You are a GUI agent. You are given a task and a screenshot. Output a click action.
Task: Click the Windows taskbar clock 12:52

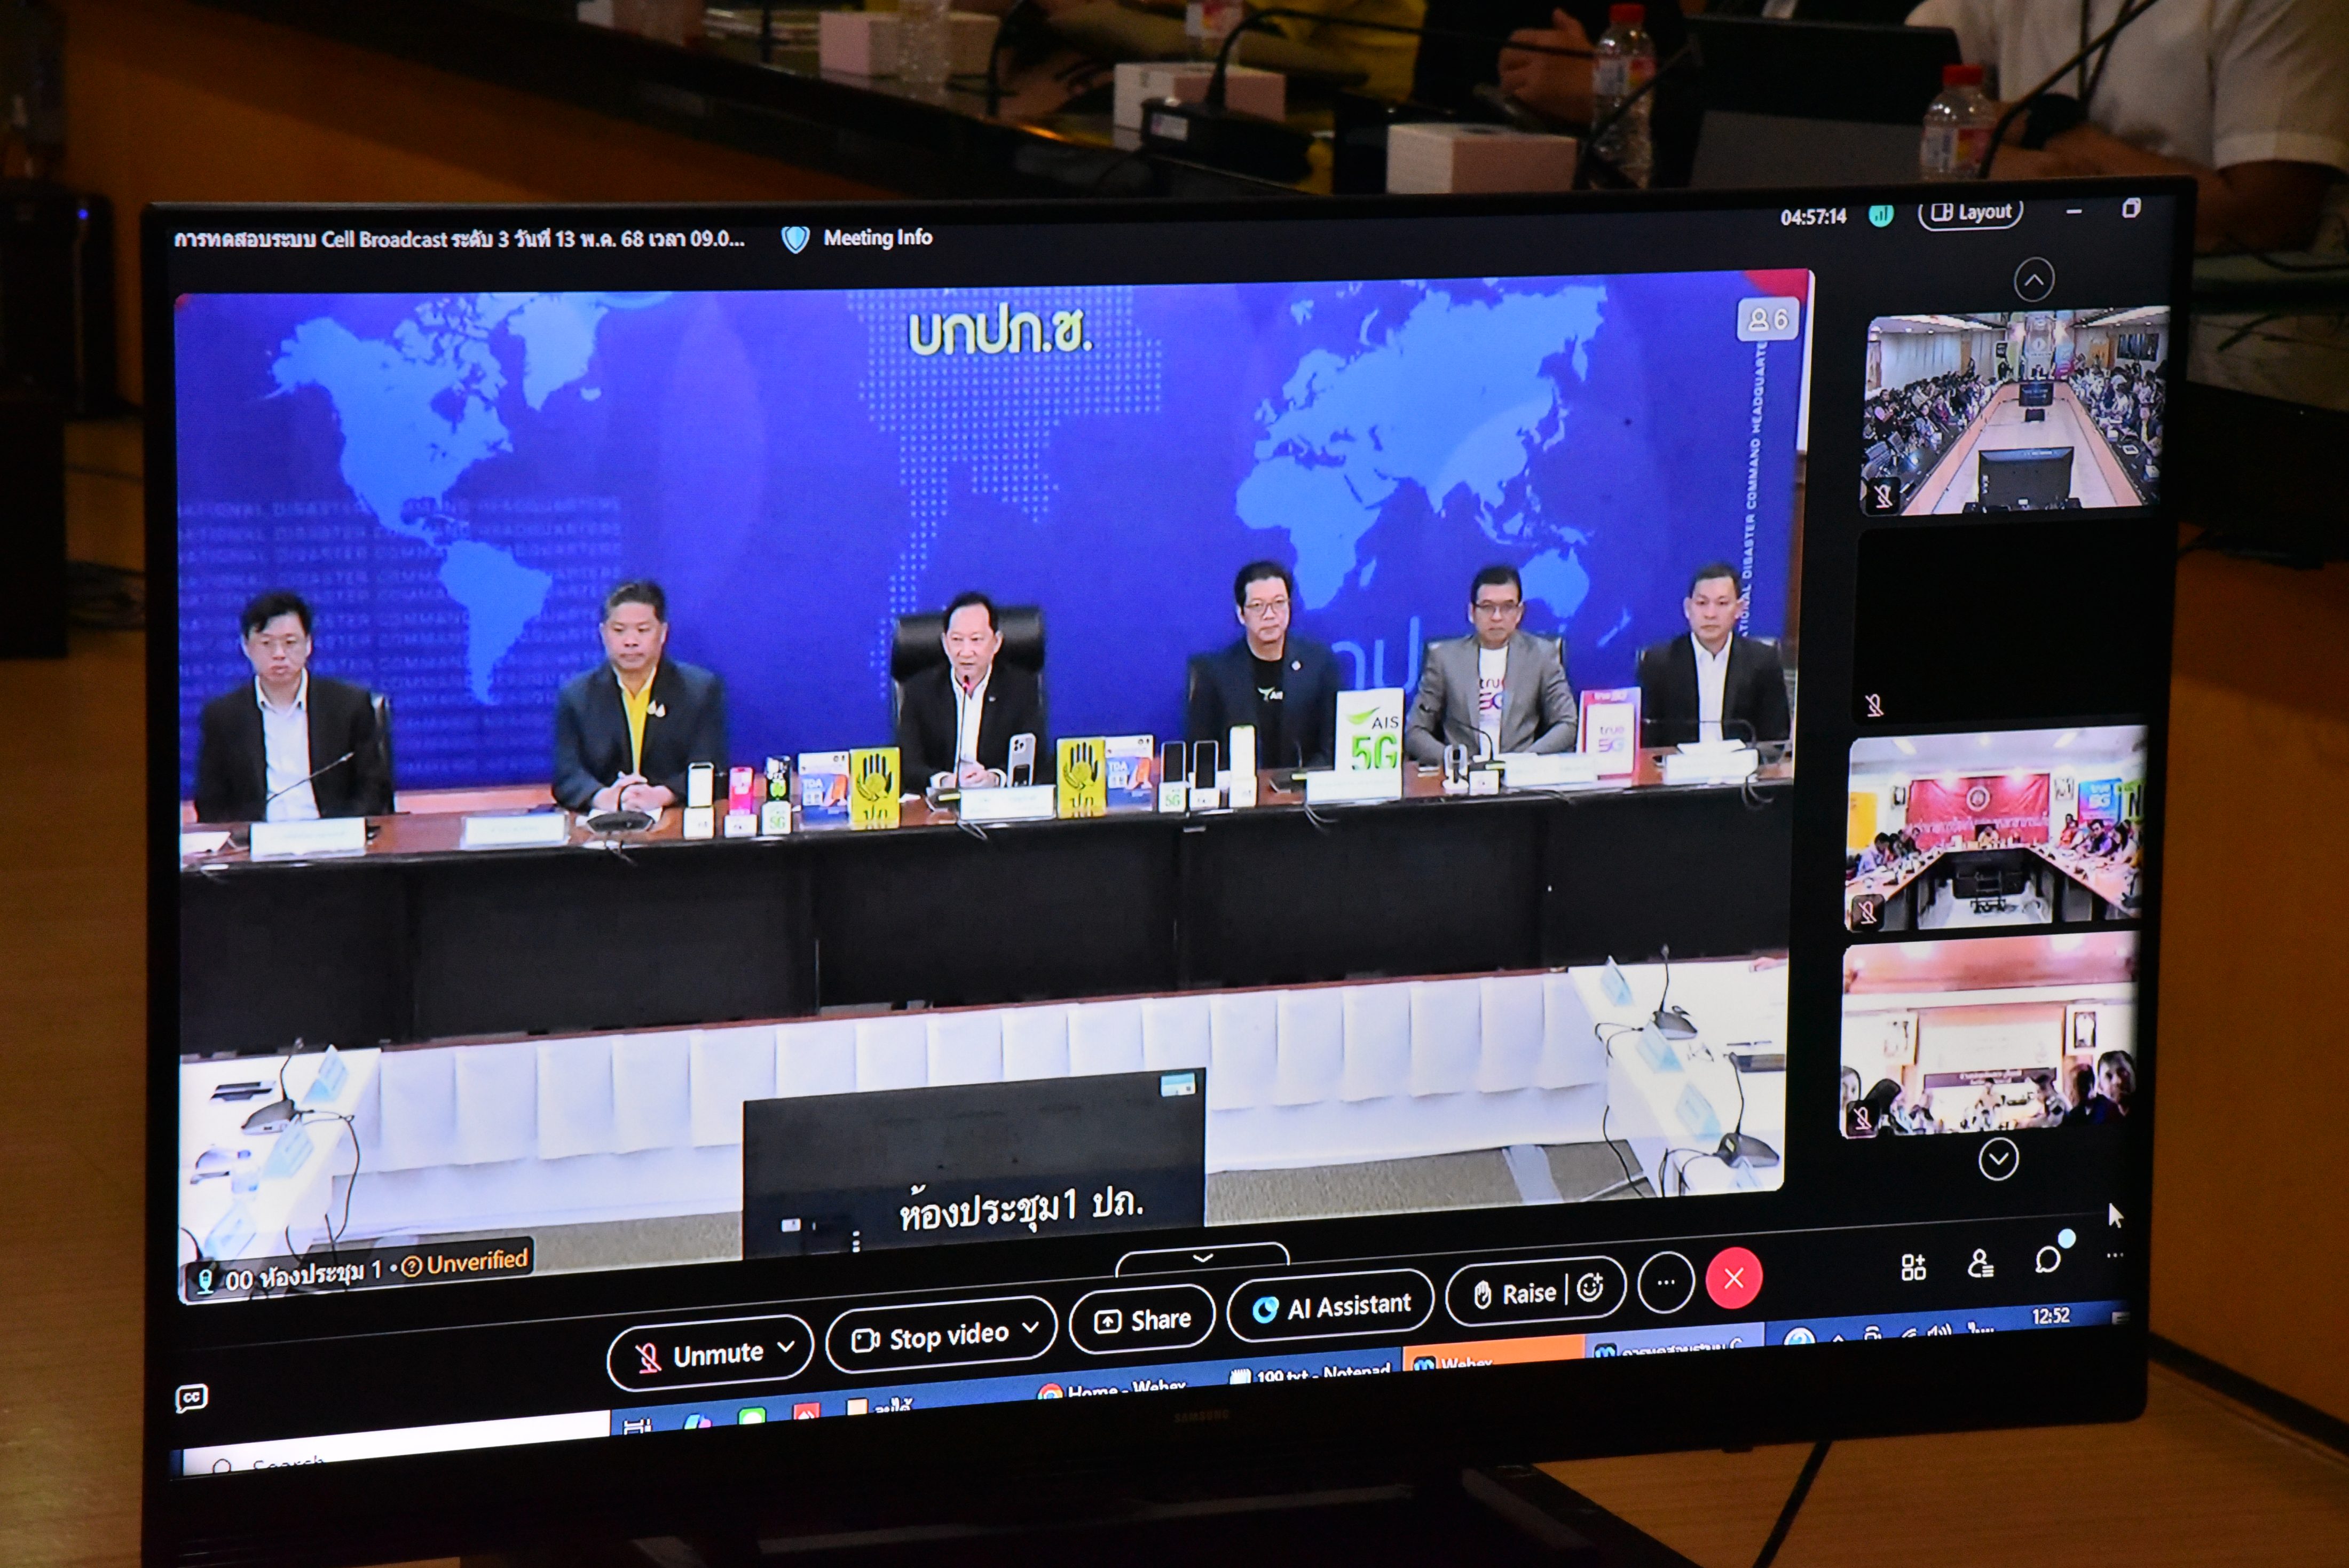point(2050,1316)
